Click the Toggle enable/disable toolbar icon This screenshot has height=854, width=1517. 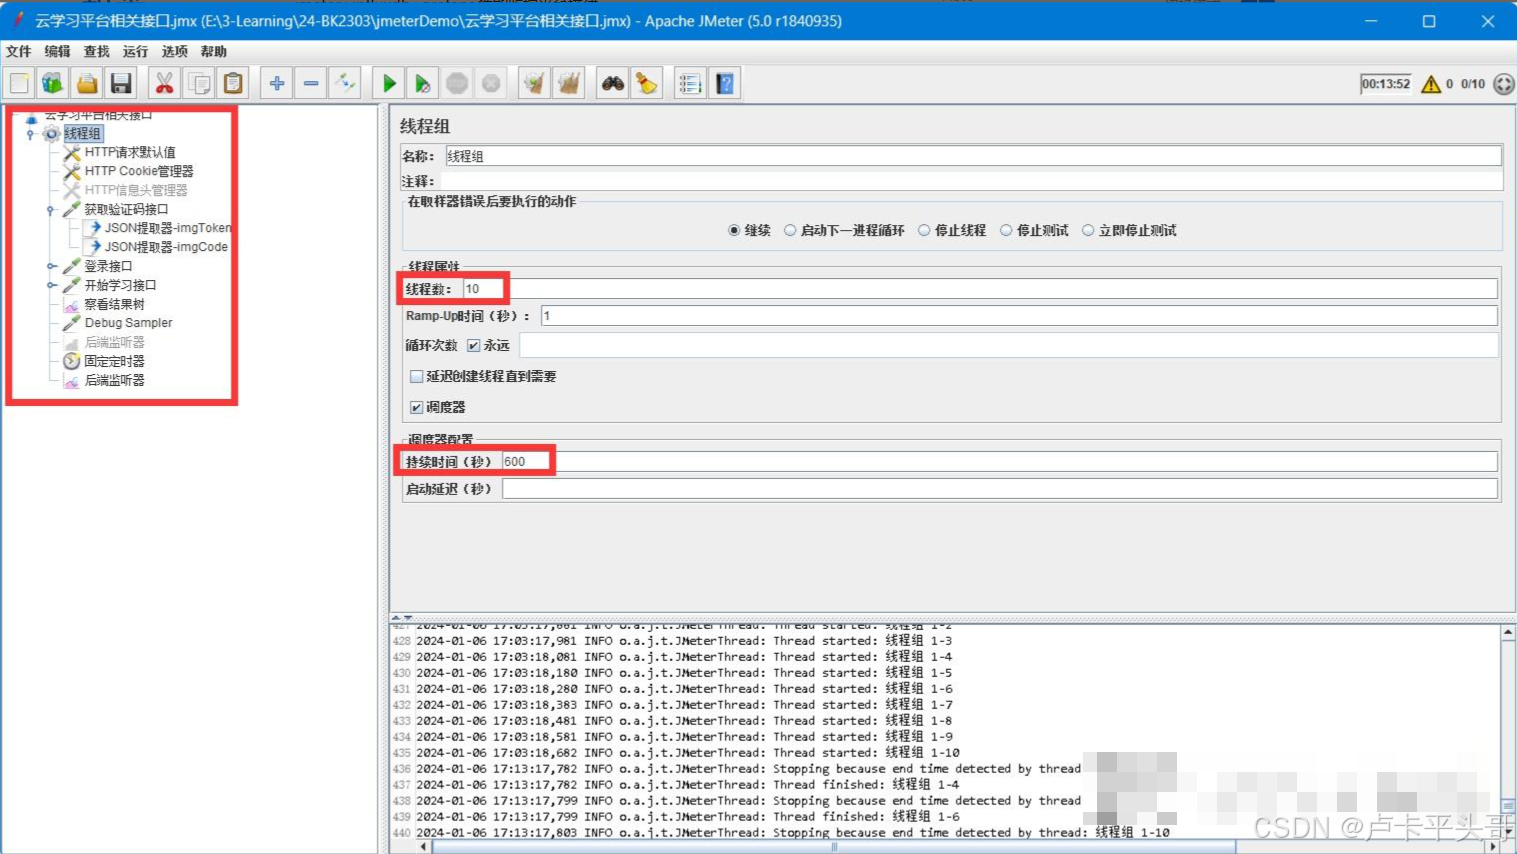tap(345, 83)
